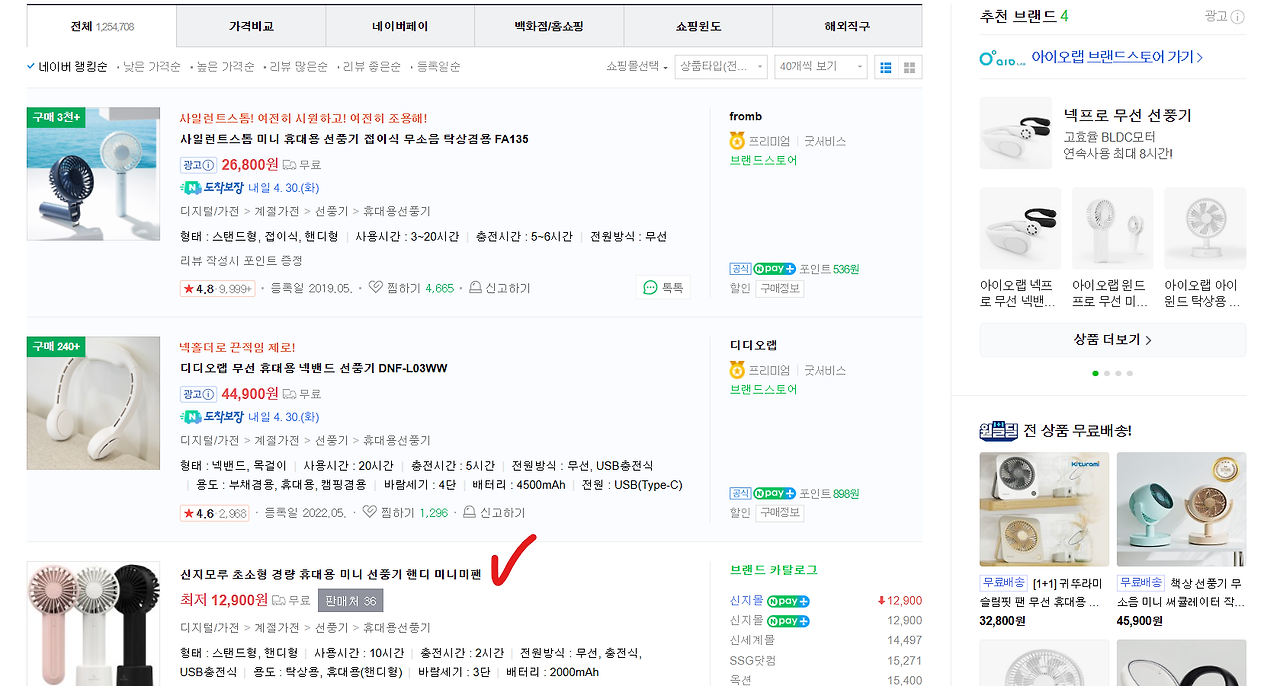Sort by 리뷰 좋은순
The width and height of the screenshot is (1280, 686).
(371, 67)
